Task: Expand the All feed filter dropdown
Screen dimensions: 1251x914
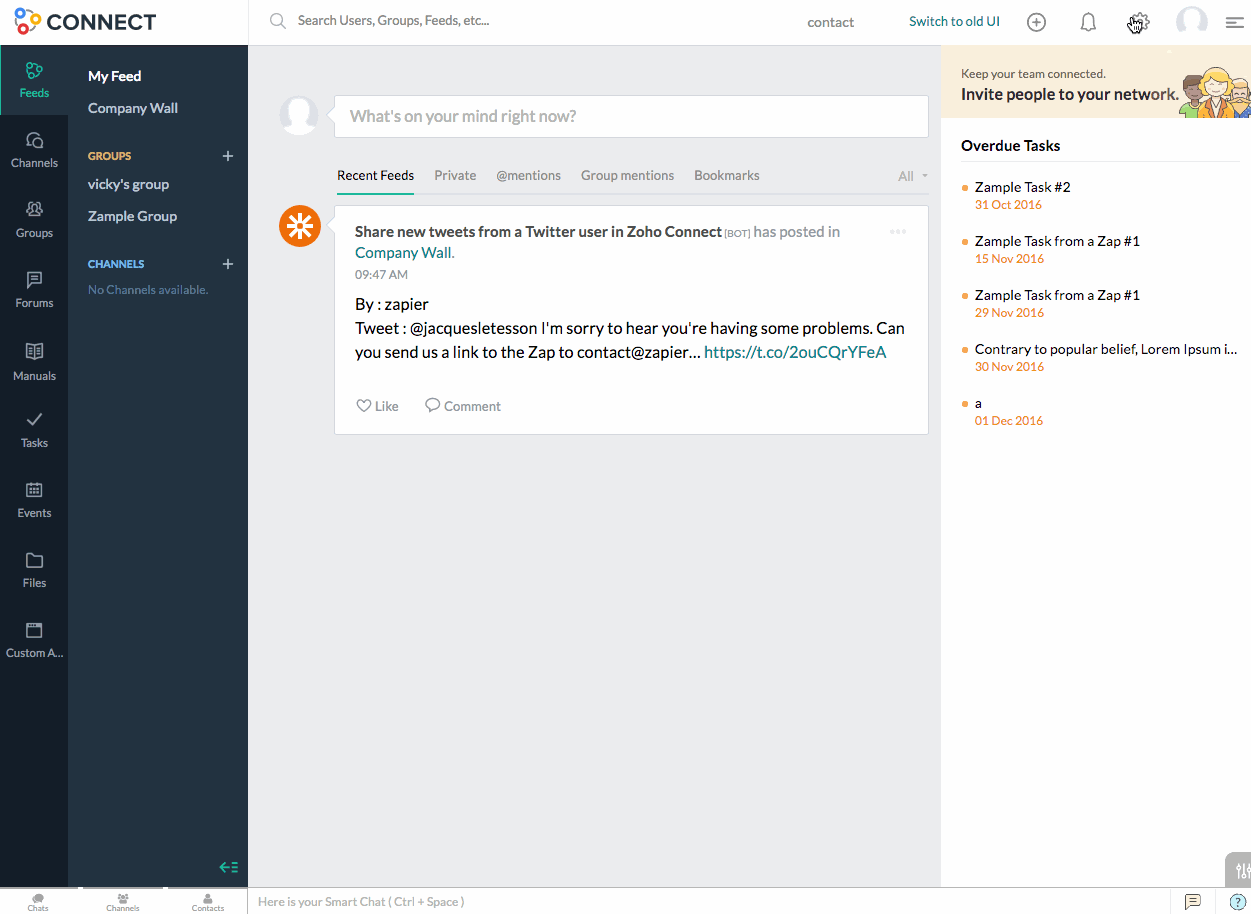Action: pyautogui.click(x=913, y=176)
